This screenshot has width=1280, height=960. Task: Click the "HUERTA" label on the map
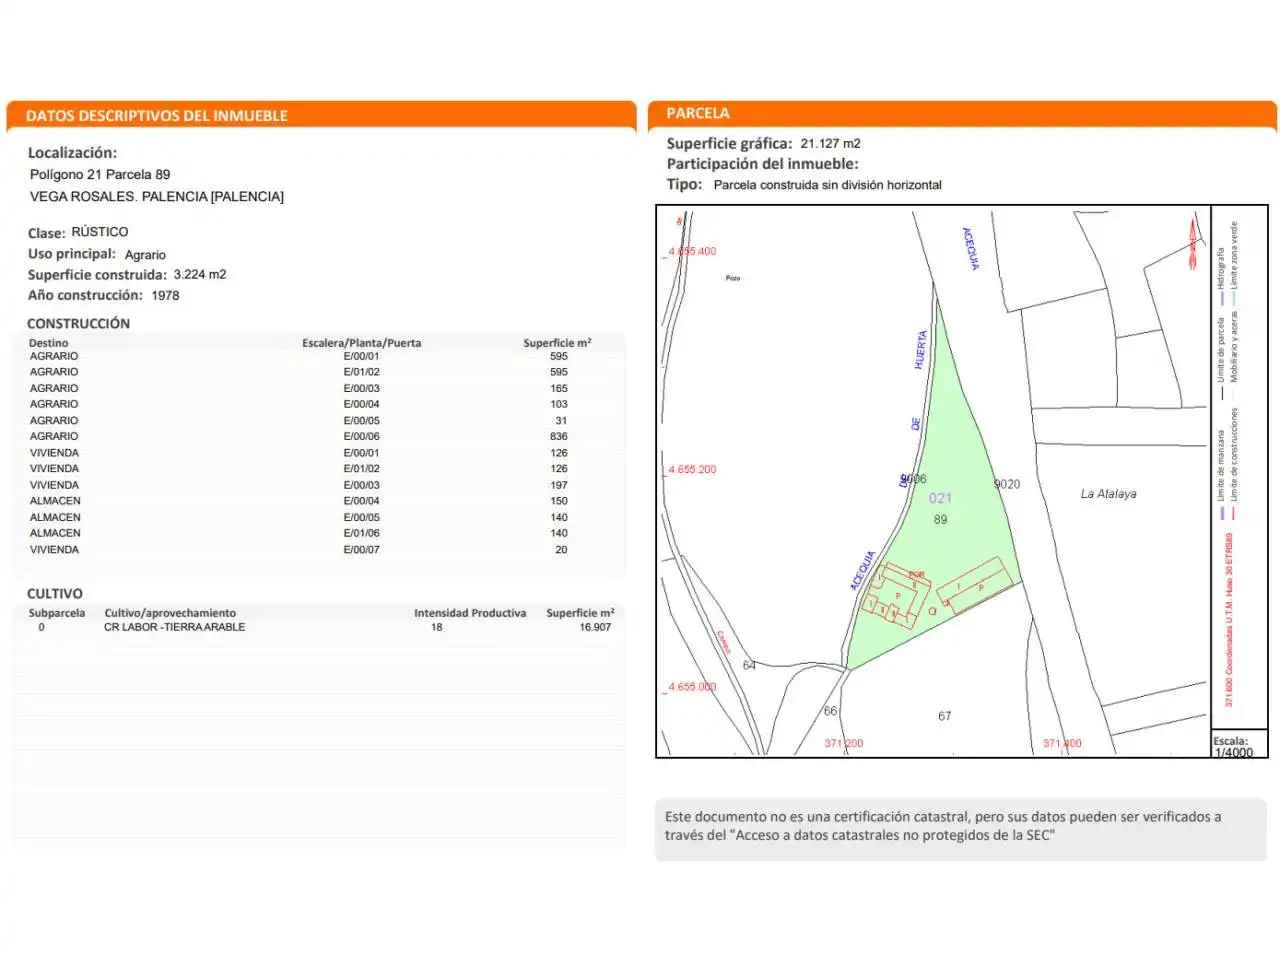tap(921, 350)
